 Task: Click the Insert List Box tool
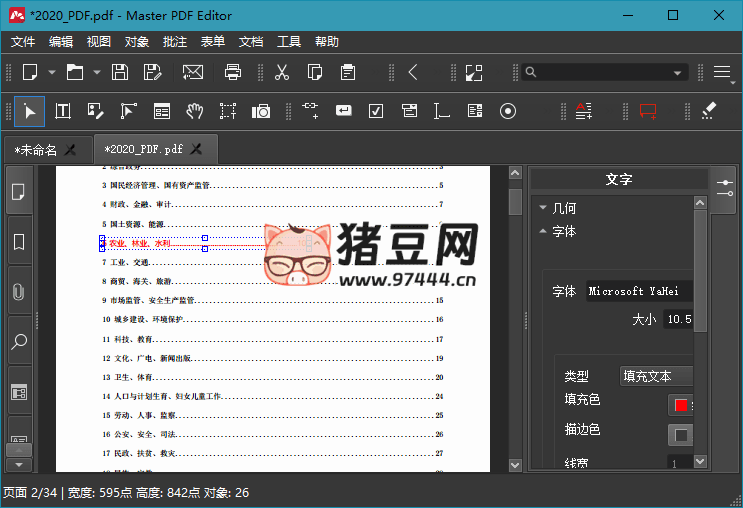point(475,111)
